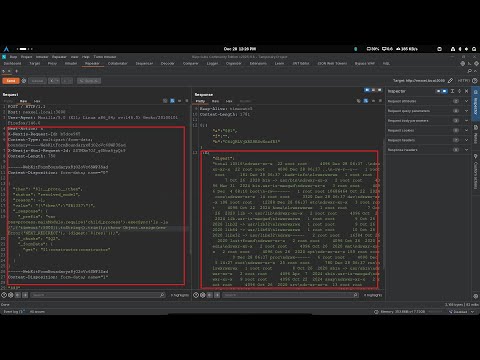This screenshot has width=480, height=360.
Task: Open Request search help icon
Action: point(4,295)
